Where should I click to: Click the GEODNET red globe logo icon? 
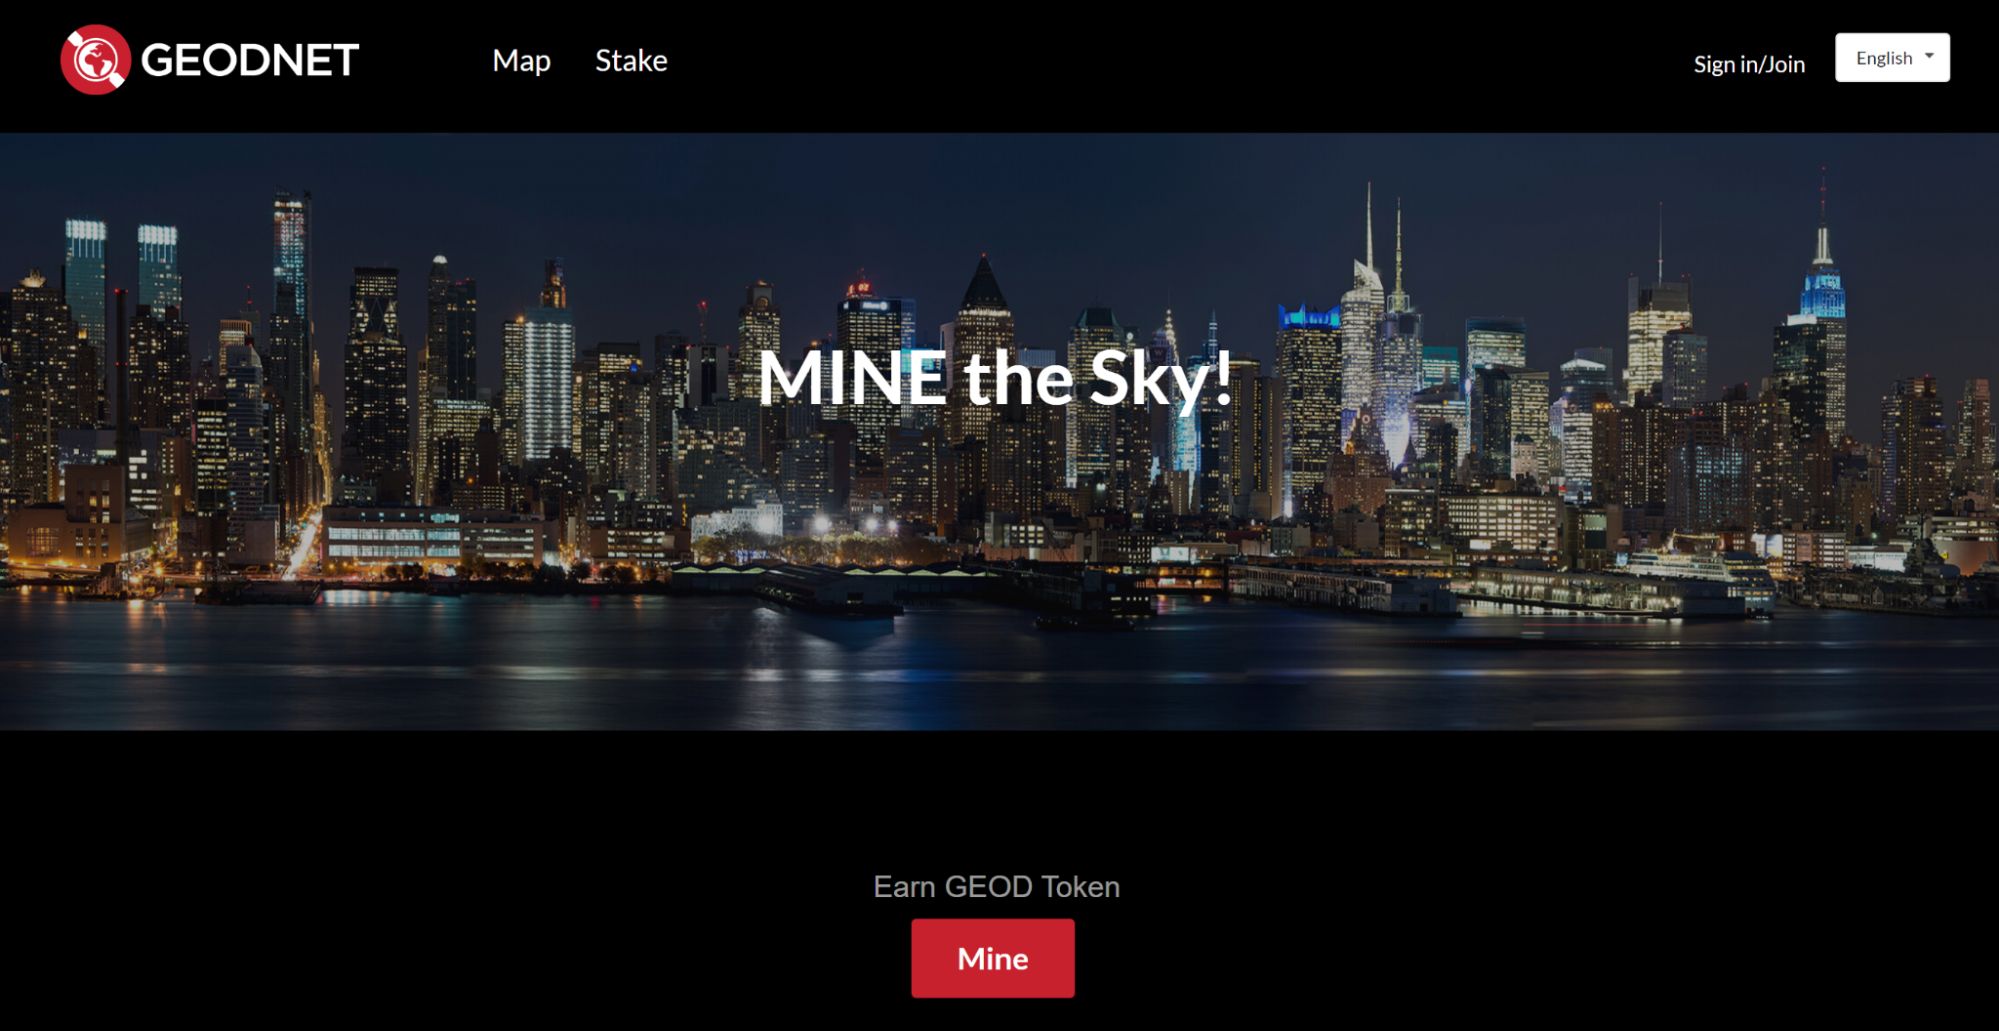click(x=95, y=59)
